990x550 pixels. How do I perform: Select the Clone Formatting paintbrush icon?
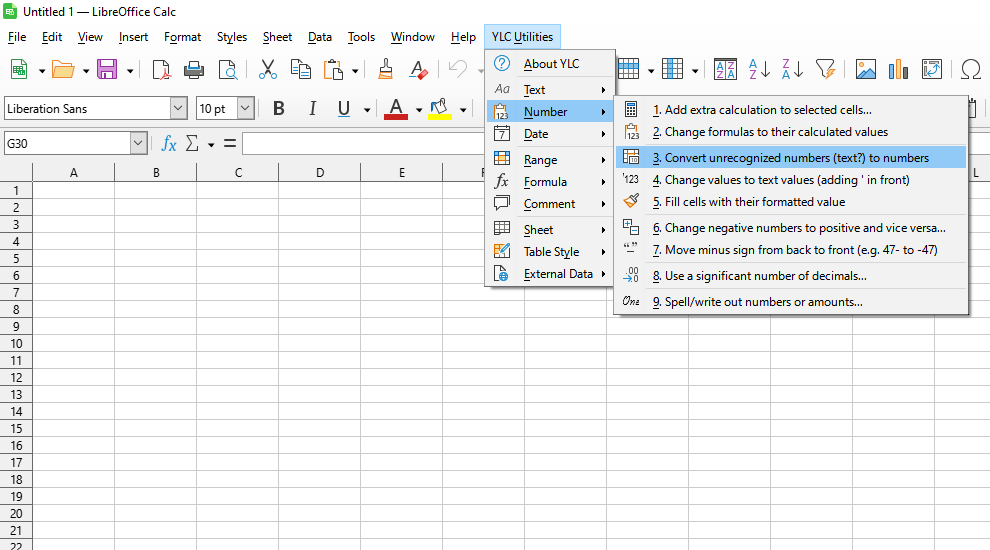pos(386,69)
